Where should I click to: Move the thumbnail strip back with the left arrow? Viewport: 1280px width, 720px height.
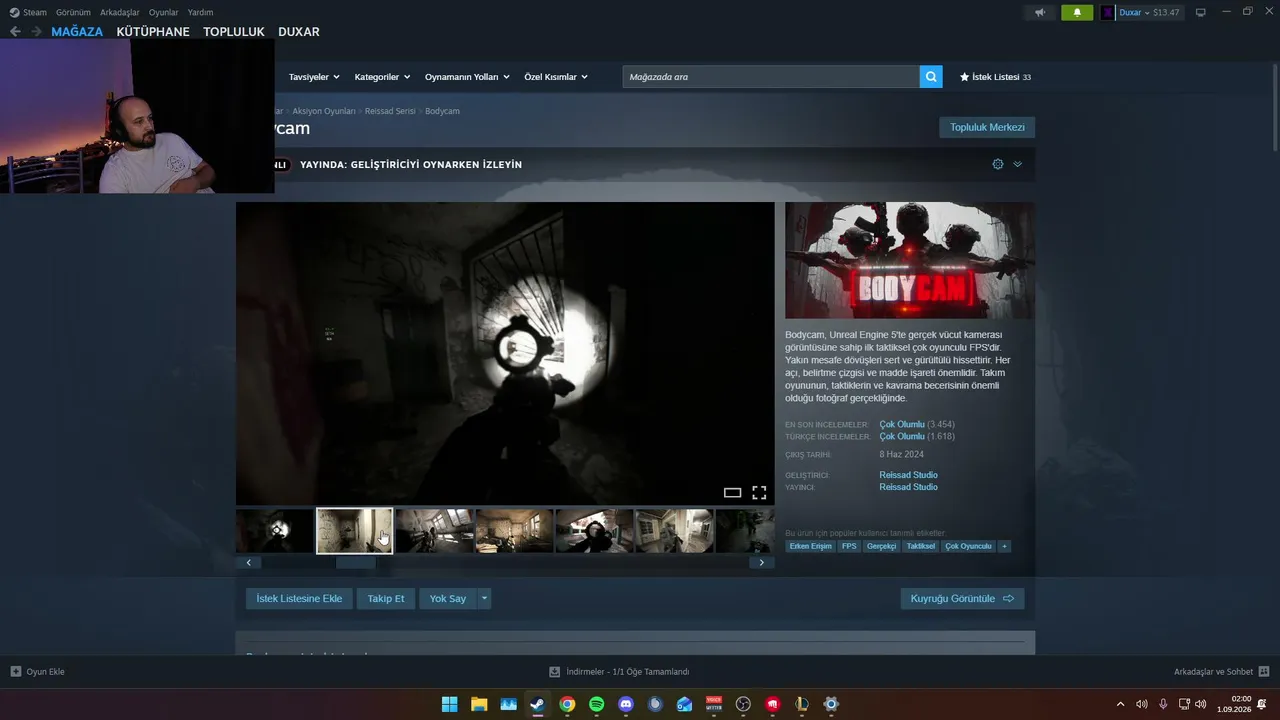tap(248, 562)
